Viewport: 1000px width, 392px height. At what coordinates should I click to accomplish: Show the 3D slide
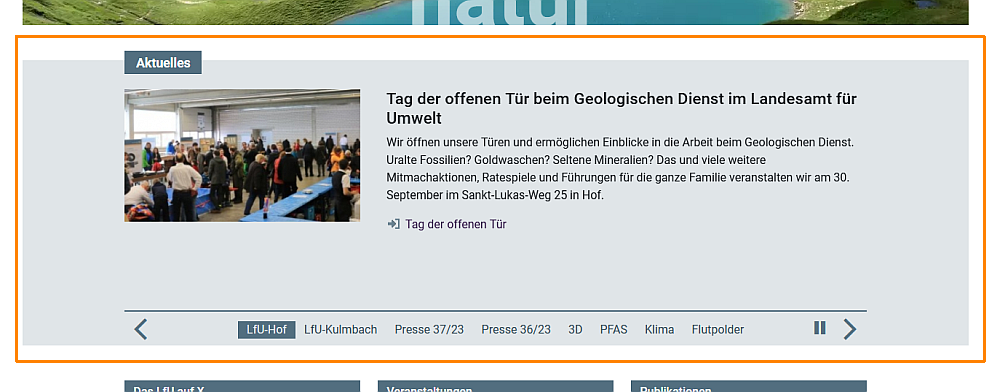pyautogui.click(x=575, y=330)
